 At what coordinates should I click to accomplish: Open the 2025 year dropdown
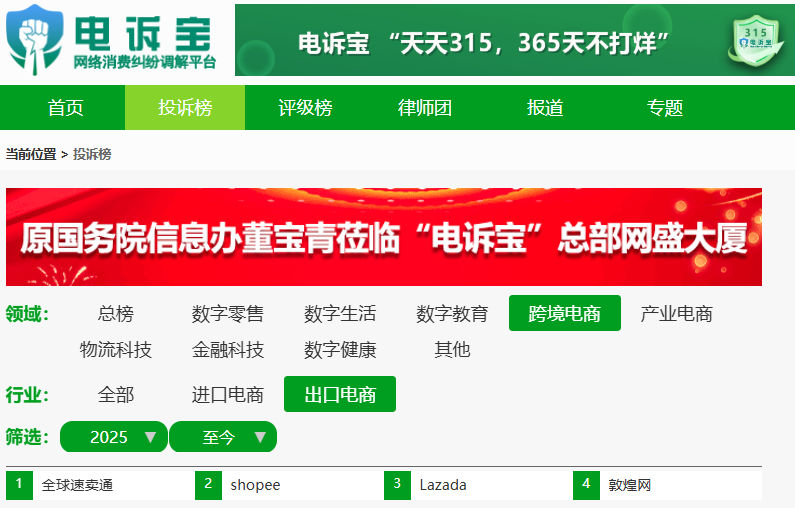tap(114, 437)
